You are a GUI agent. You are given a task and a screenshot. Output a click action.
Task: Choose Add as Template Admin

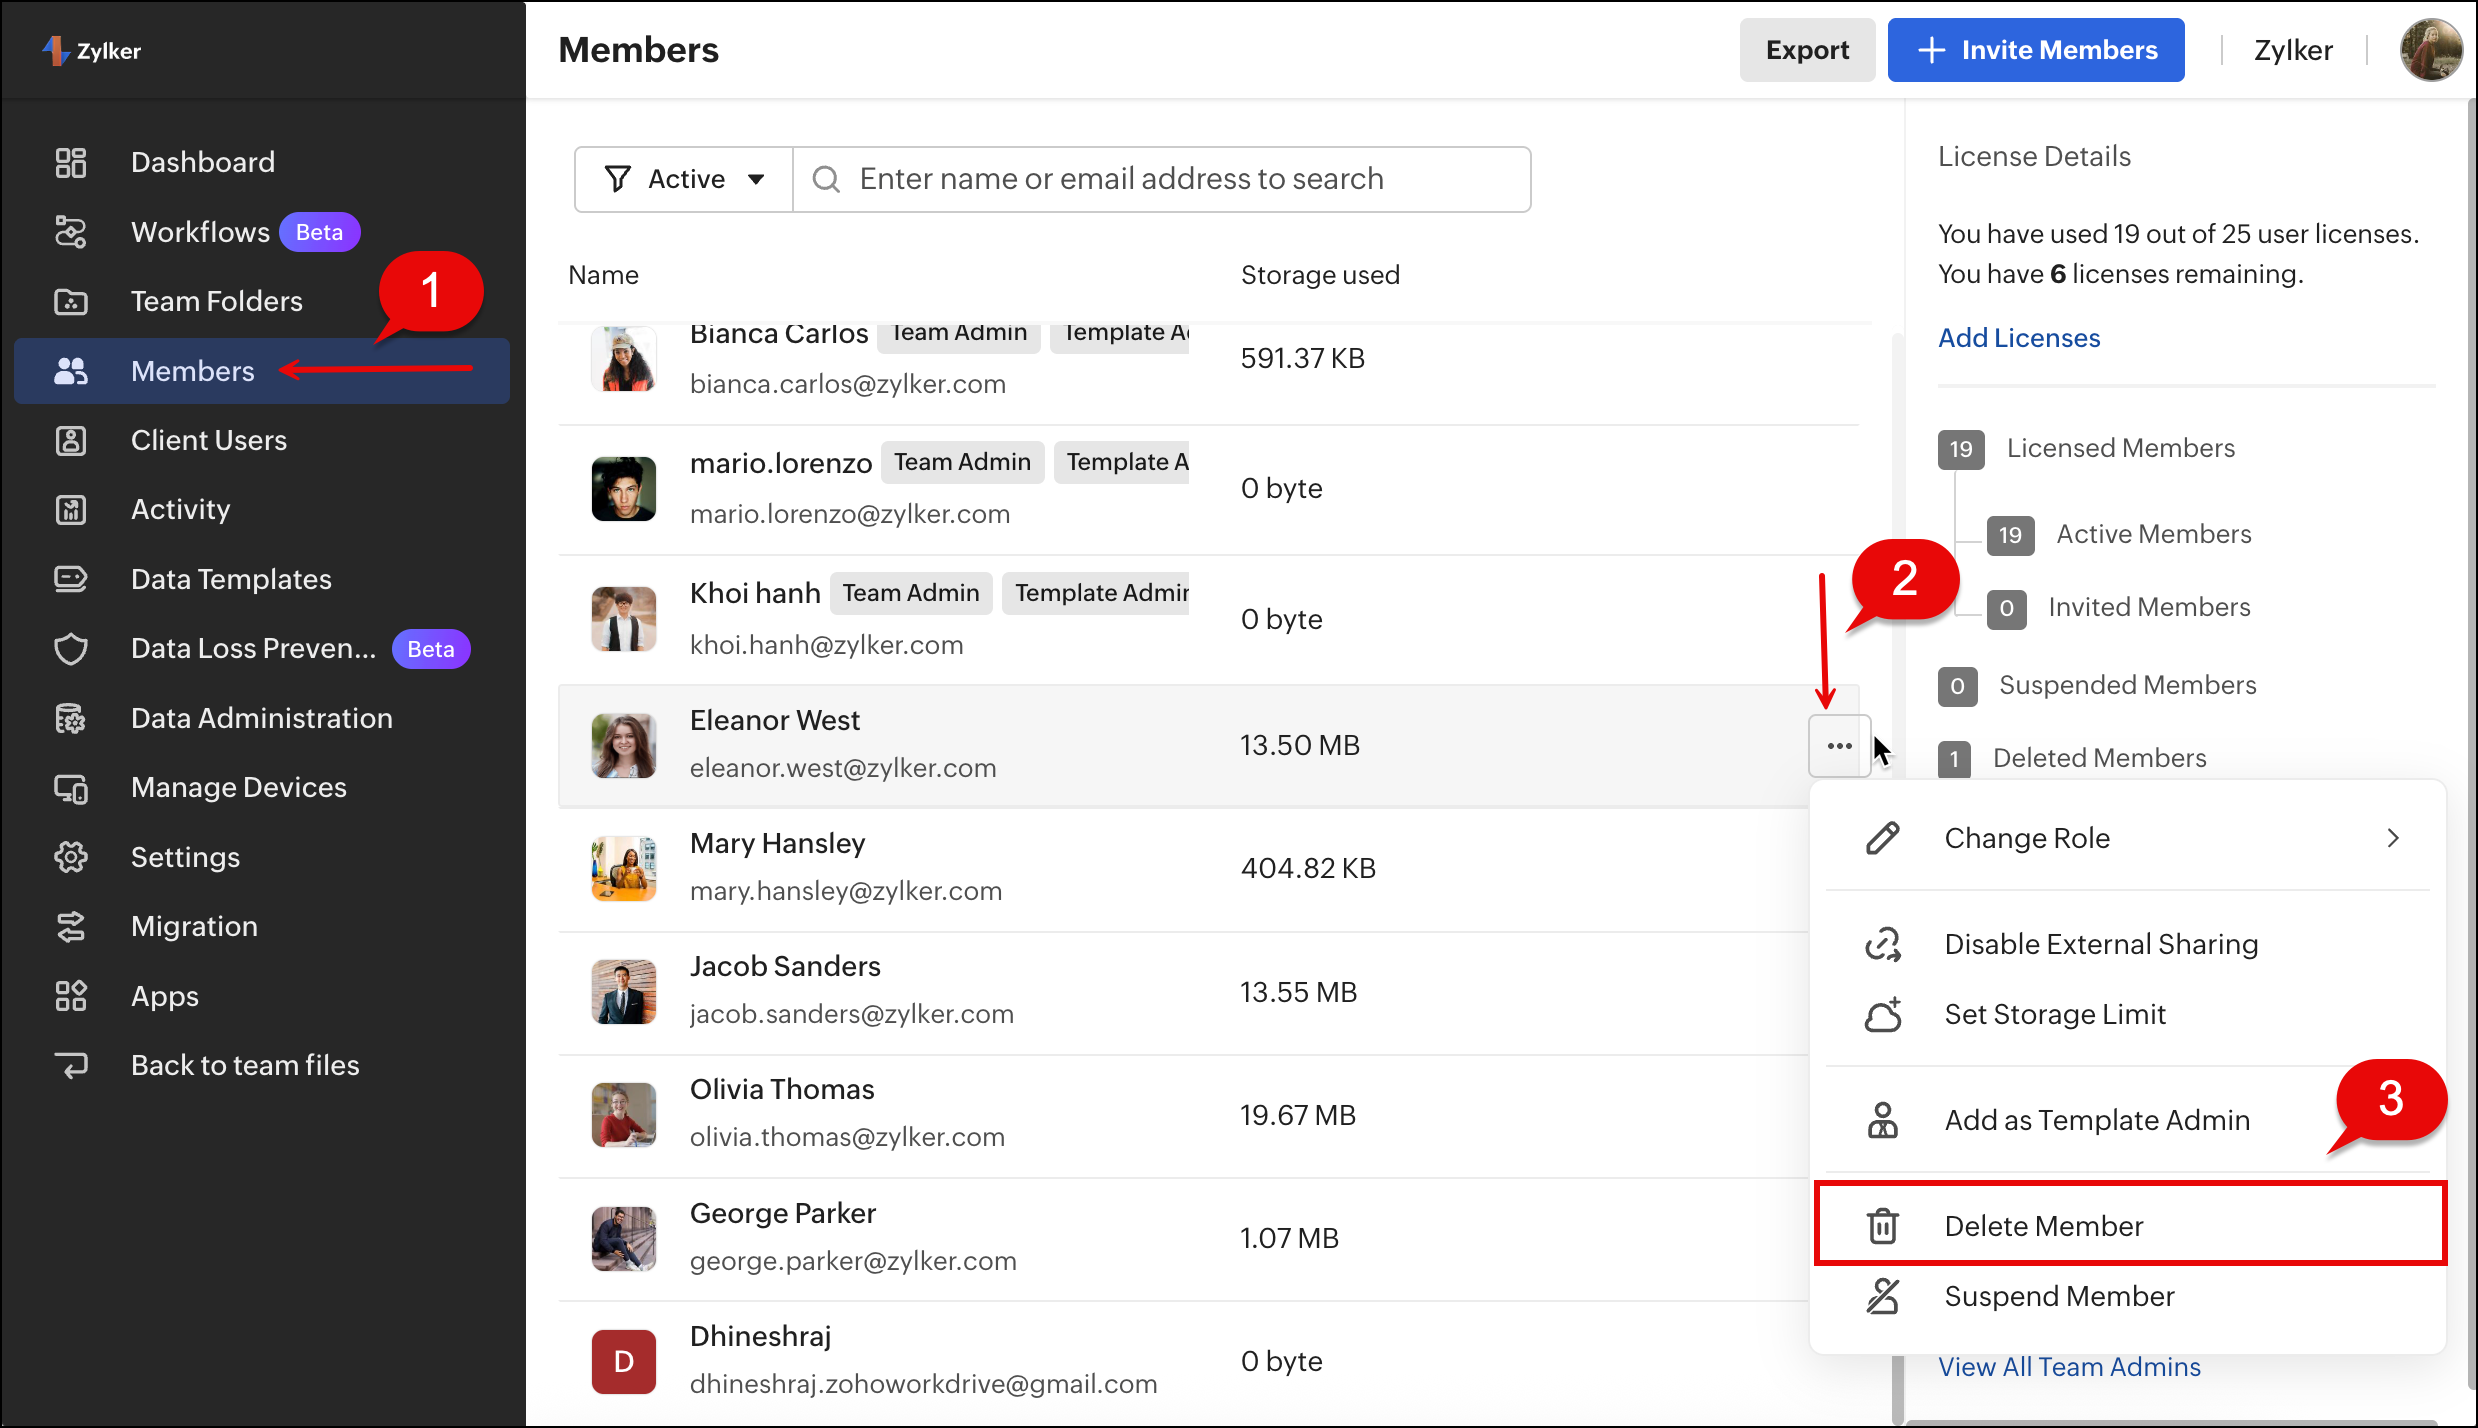[2096, 1121]
